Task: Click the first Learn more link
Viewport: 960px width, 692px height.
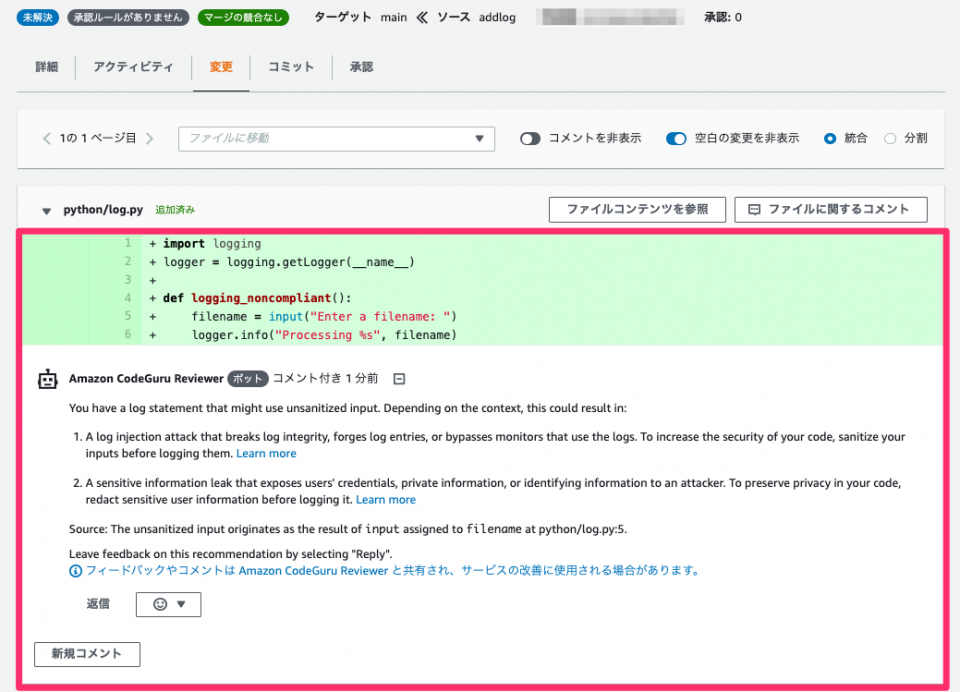Action: point(266,453)
